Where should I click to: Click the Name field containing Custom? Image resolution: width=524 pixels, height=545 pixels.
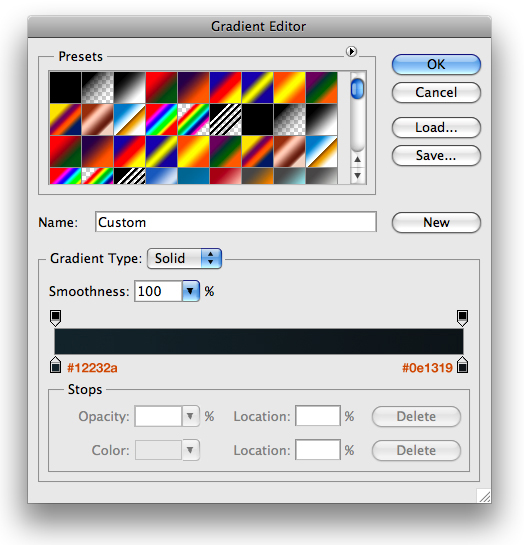tap(236, 222)
